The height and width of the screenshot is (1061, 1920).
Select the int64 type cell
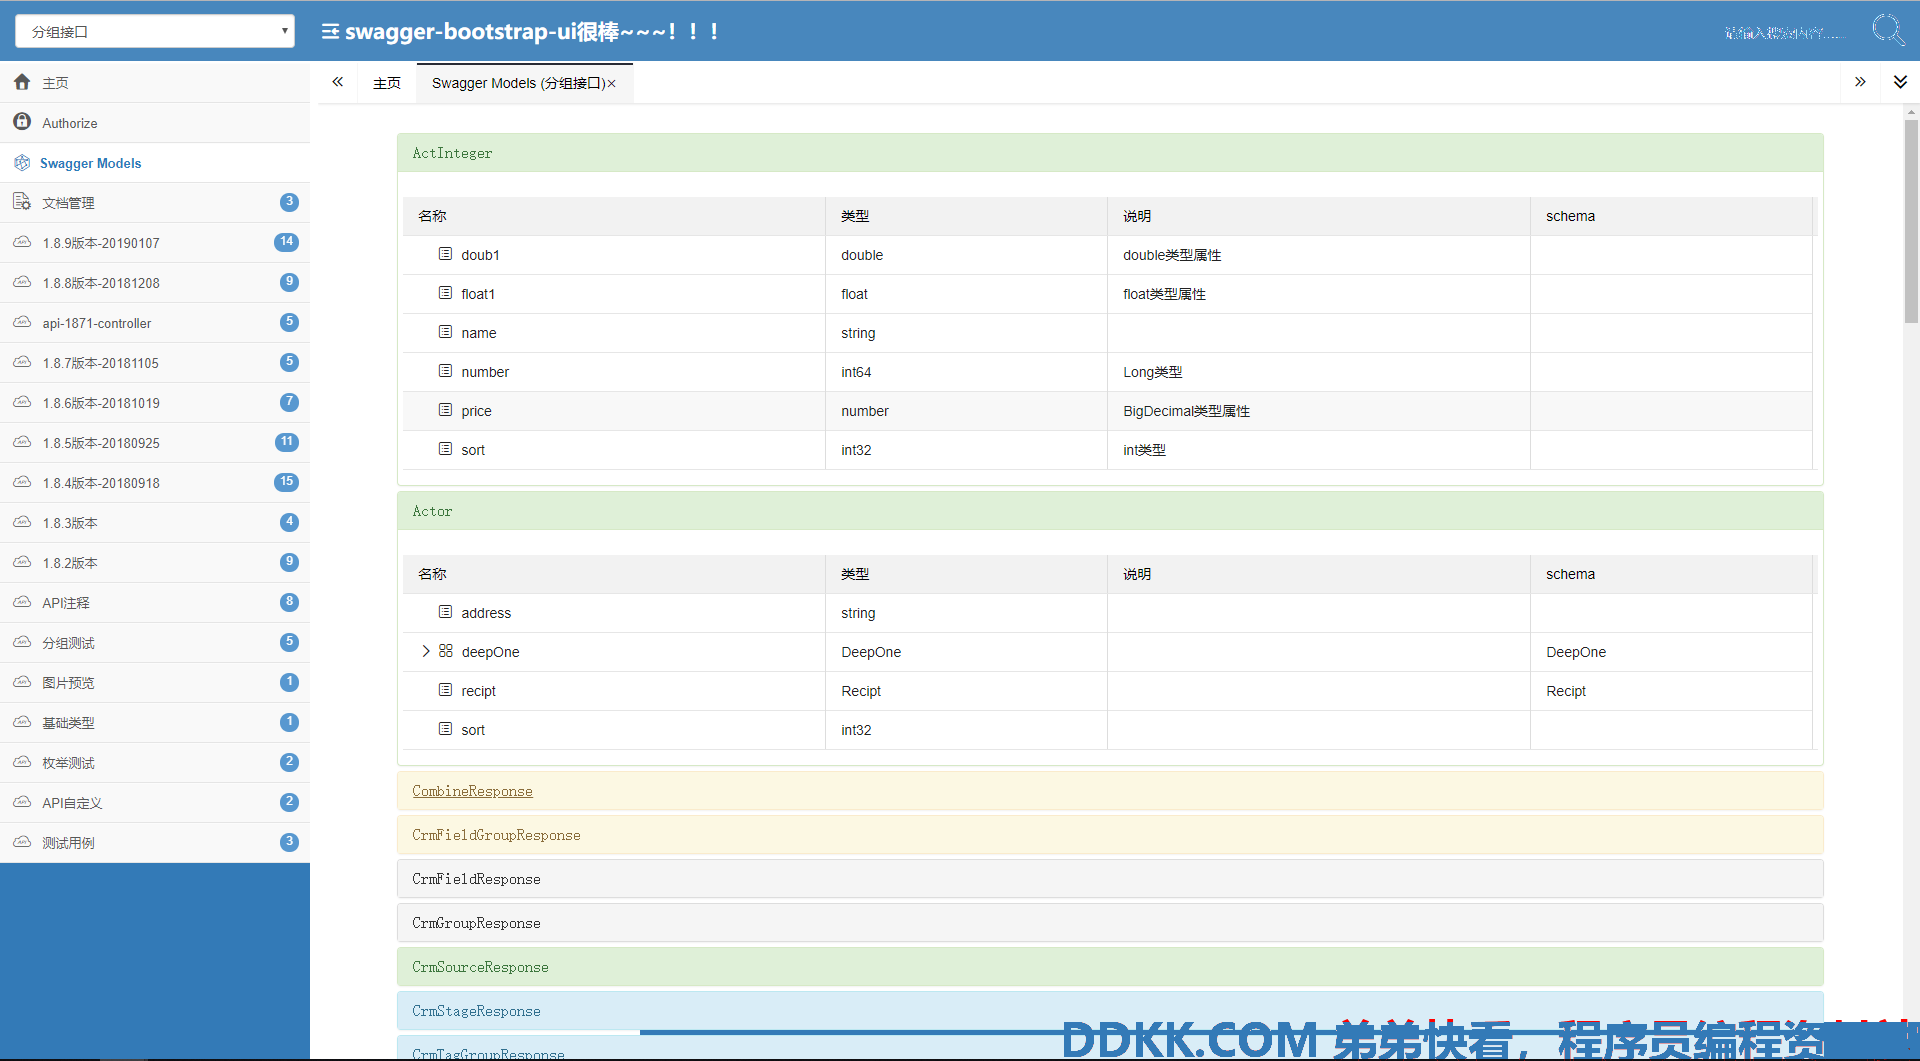966,372
